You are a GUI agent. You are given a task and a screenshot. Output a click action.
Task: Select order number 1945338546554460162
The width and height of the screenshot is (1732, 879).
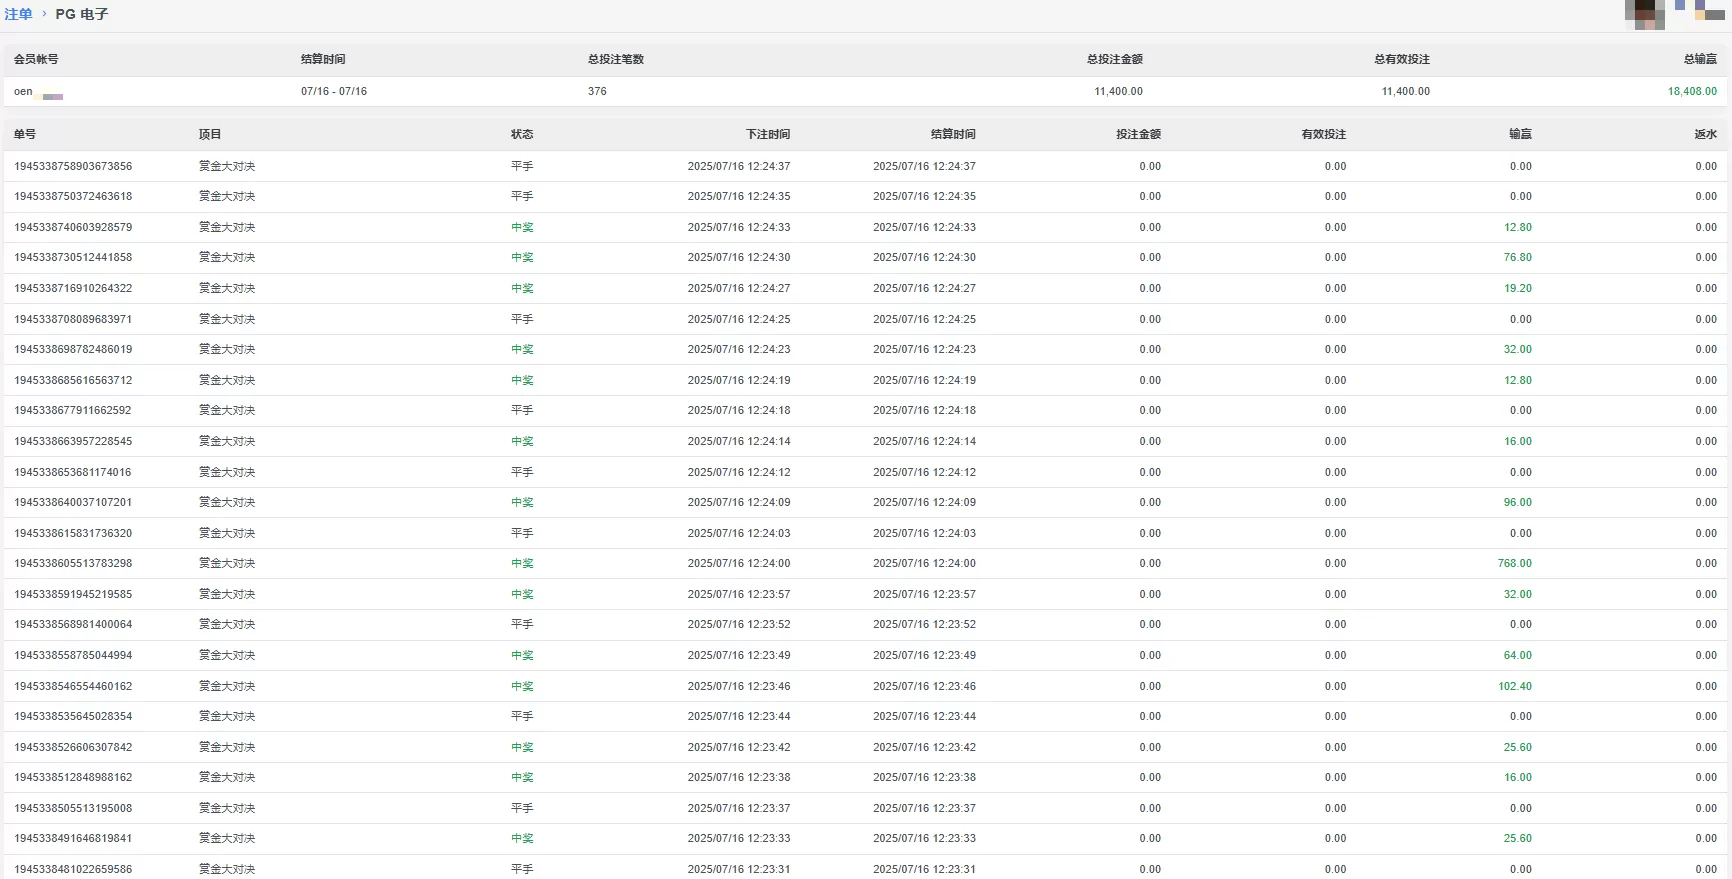(x=73, y=686)
